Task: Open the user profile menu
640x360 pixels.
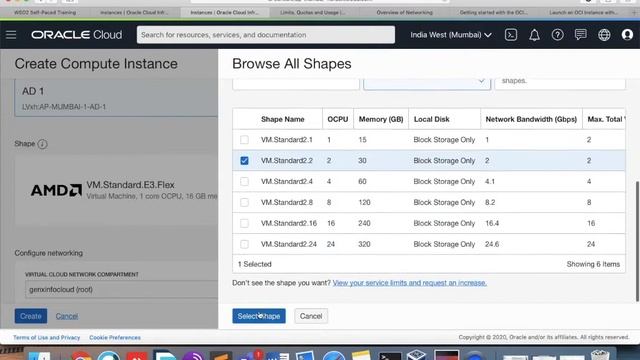Action: click(627, 35)
